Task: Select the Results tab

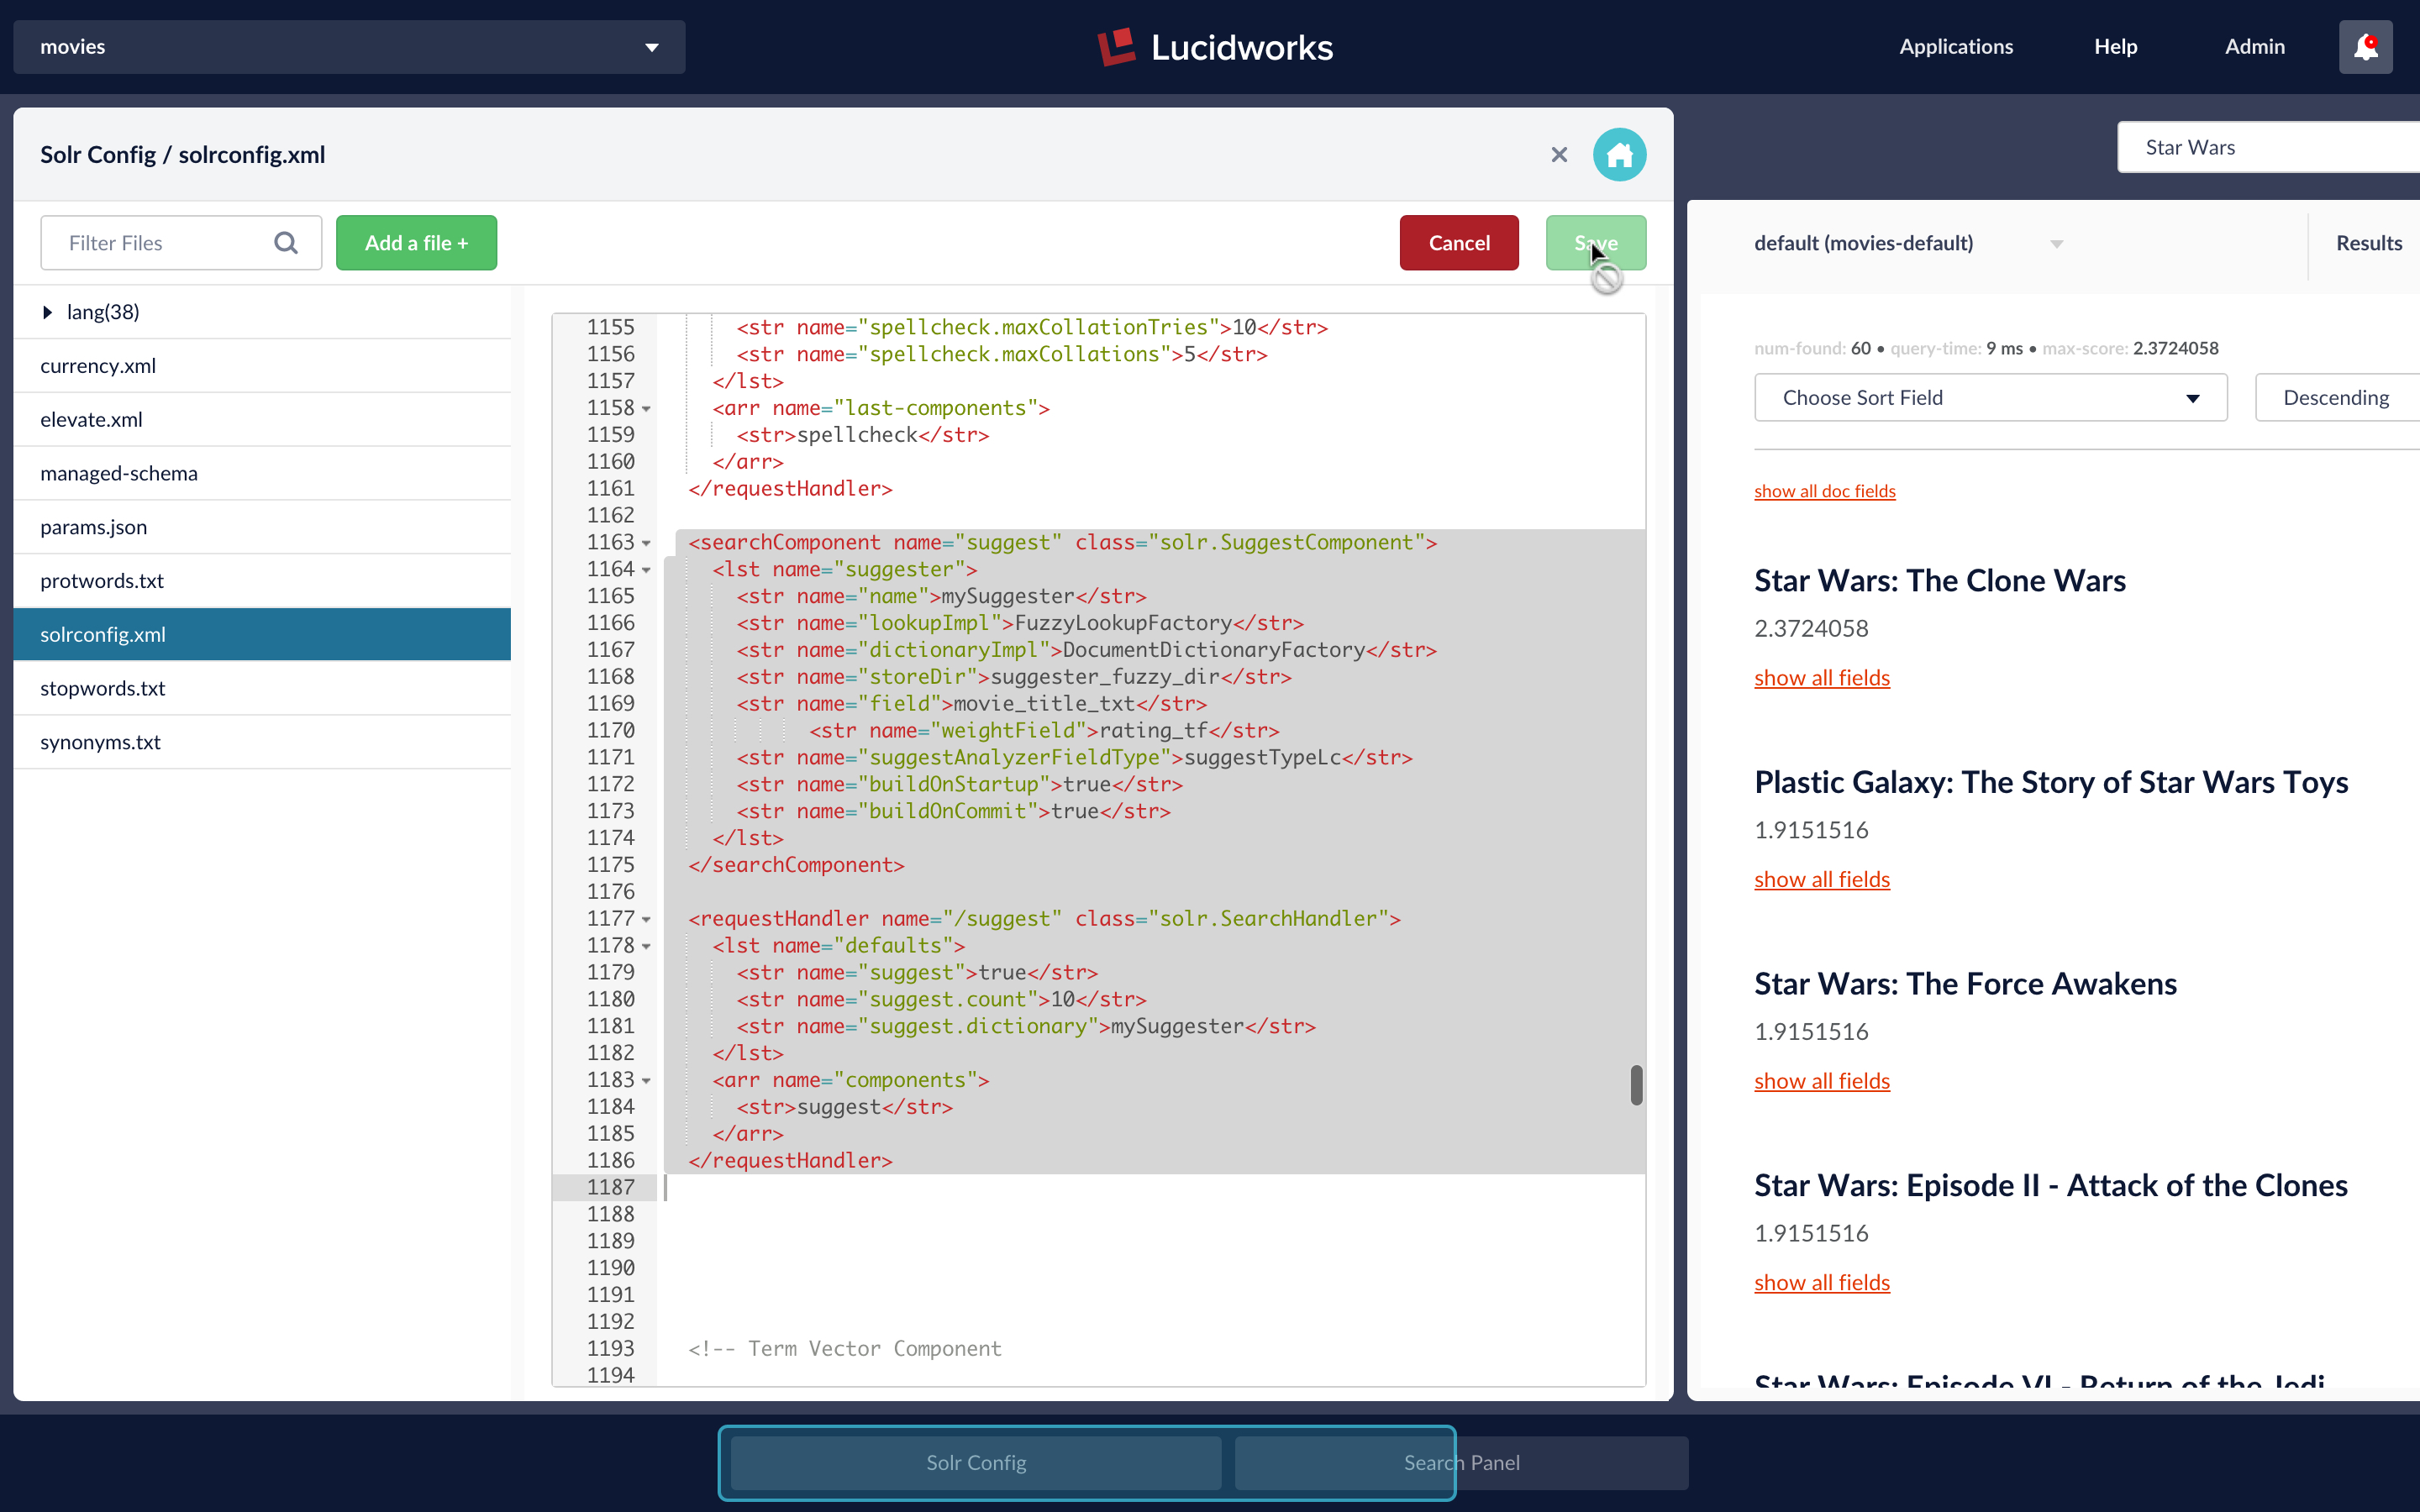Action: (2368, 243)
